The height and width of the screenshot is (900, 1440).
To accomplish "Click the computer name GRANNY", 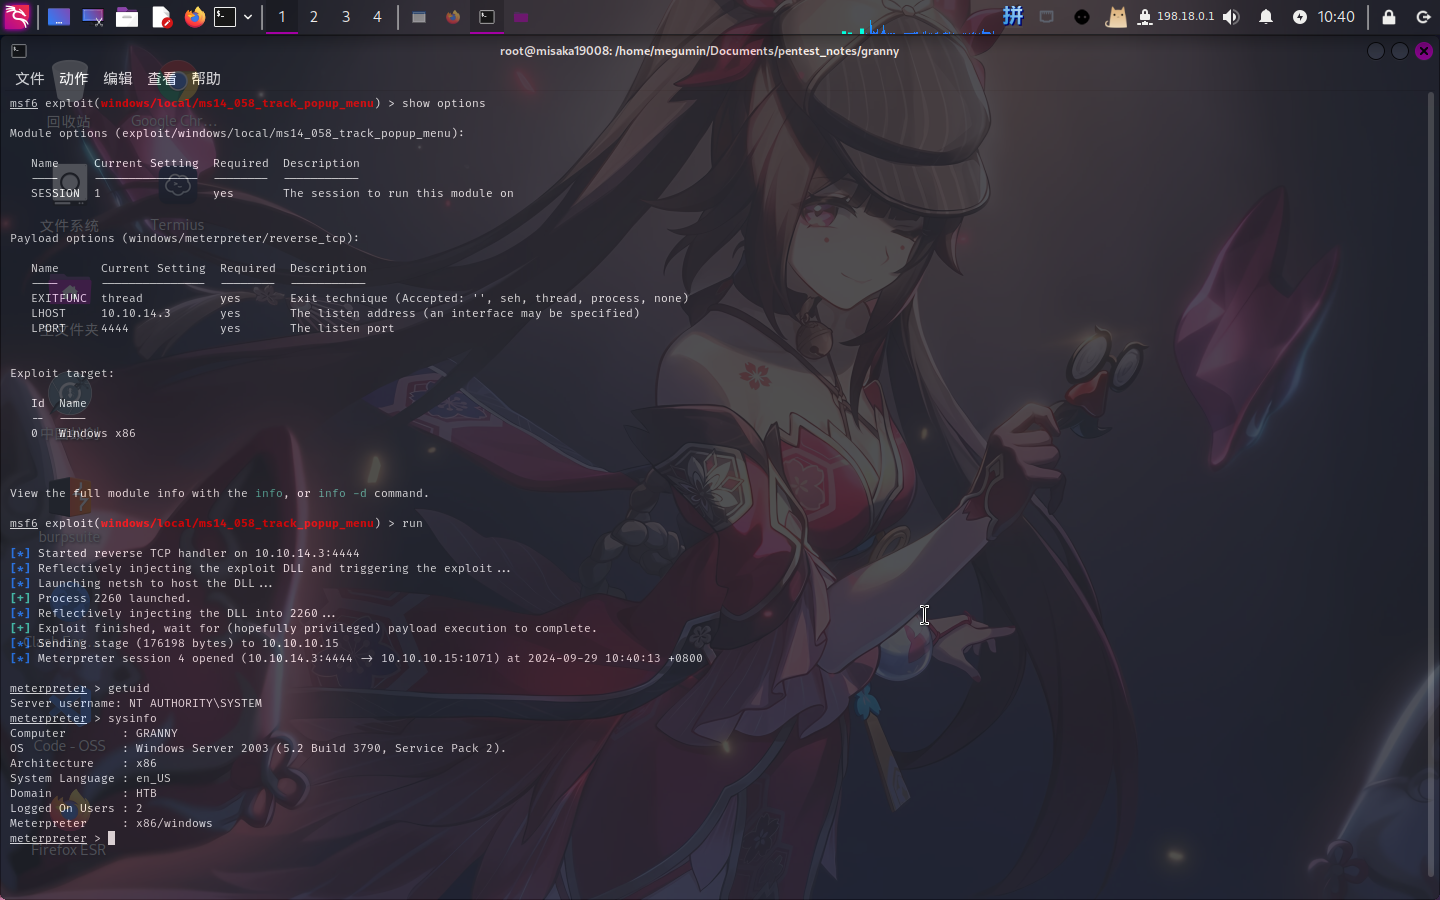I will (157, 733).
